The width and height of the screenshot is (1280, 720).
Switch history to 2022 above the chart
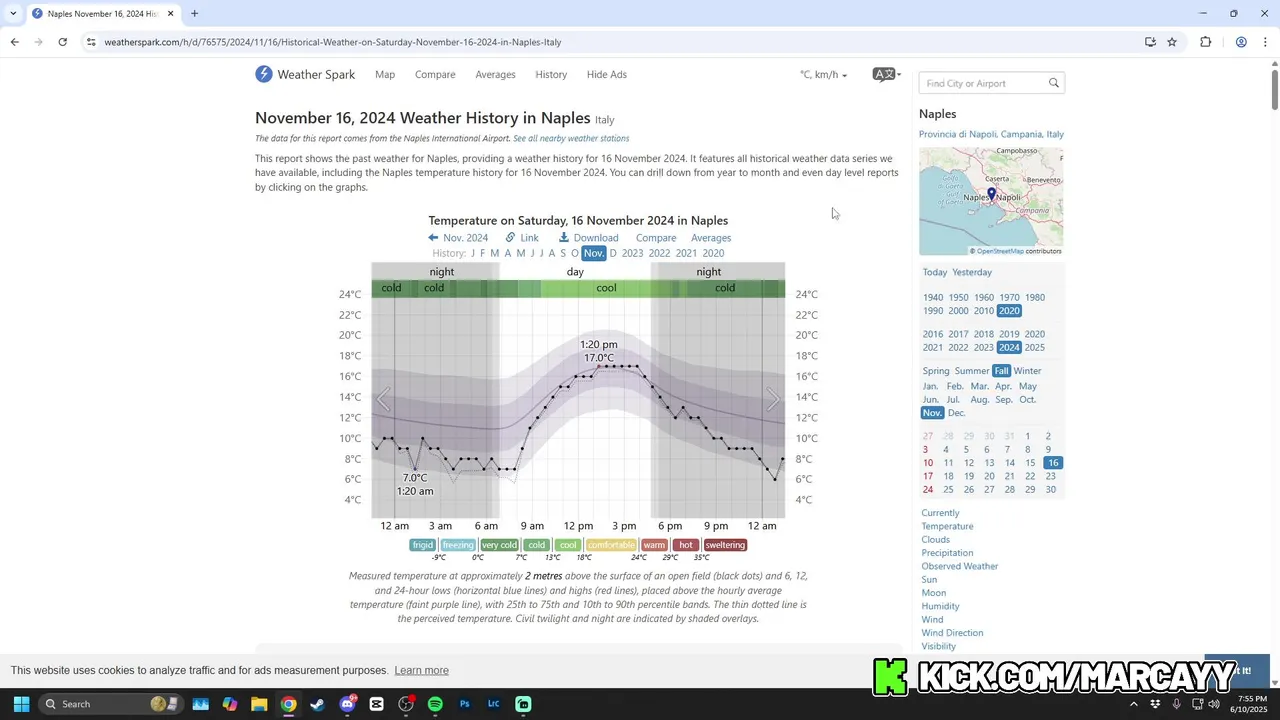659,253
